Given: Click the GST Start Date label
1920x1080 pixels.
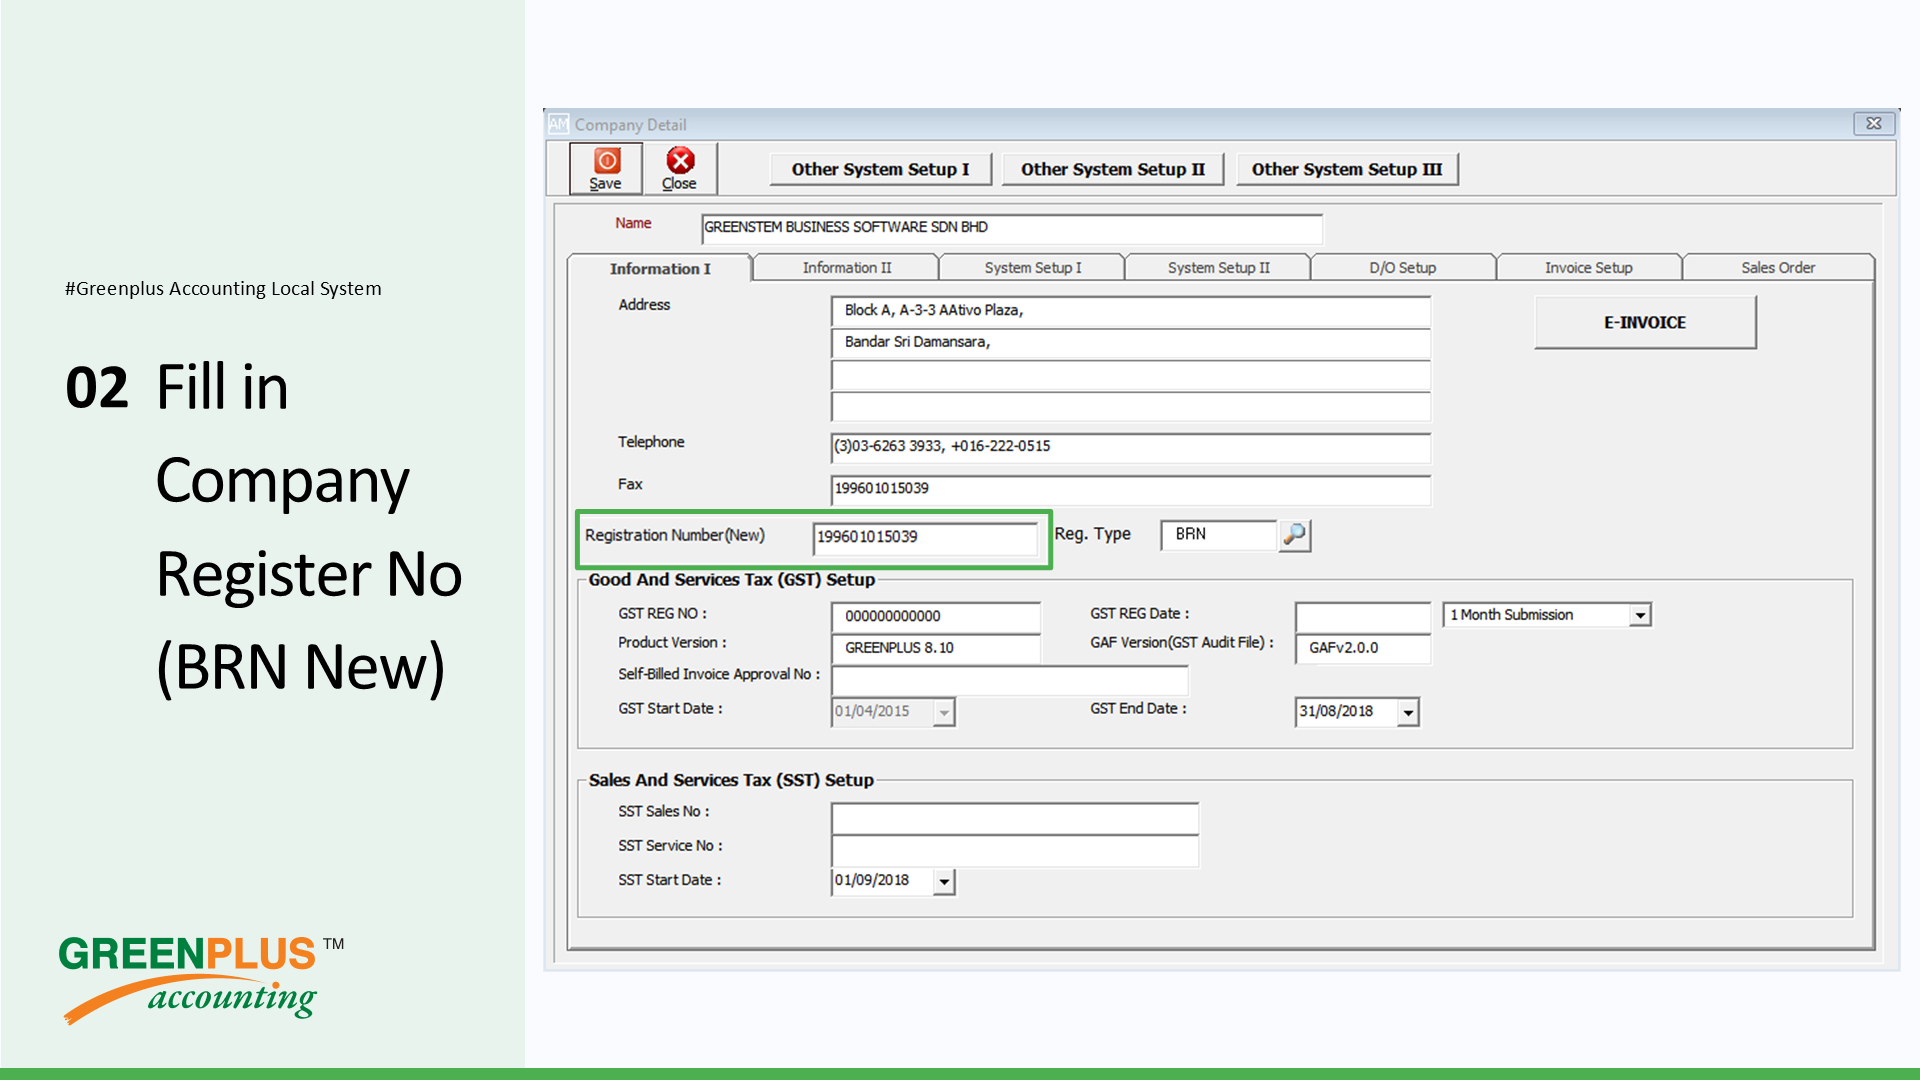Looking at the screenshot, I should click(x=670, y=709).
